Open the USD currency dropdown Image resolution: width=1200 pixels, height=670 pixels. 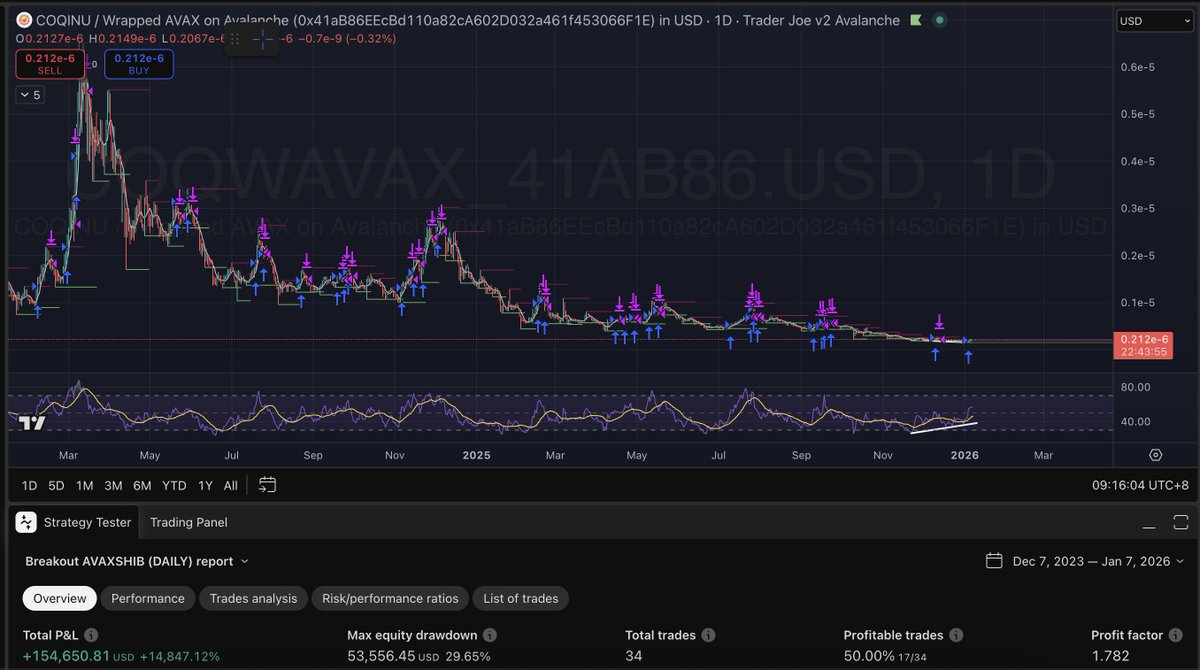click(1153, 21)
